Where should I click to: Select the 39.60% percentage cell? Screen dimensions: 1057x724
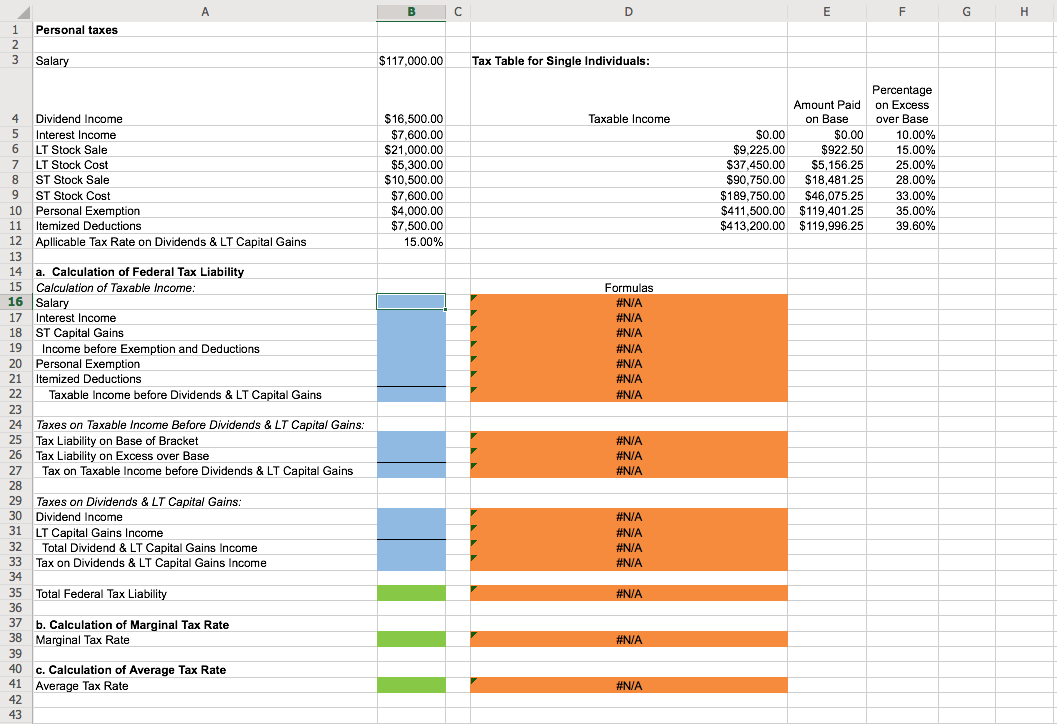[902, 226]
